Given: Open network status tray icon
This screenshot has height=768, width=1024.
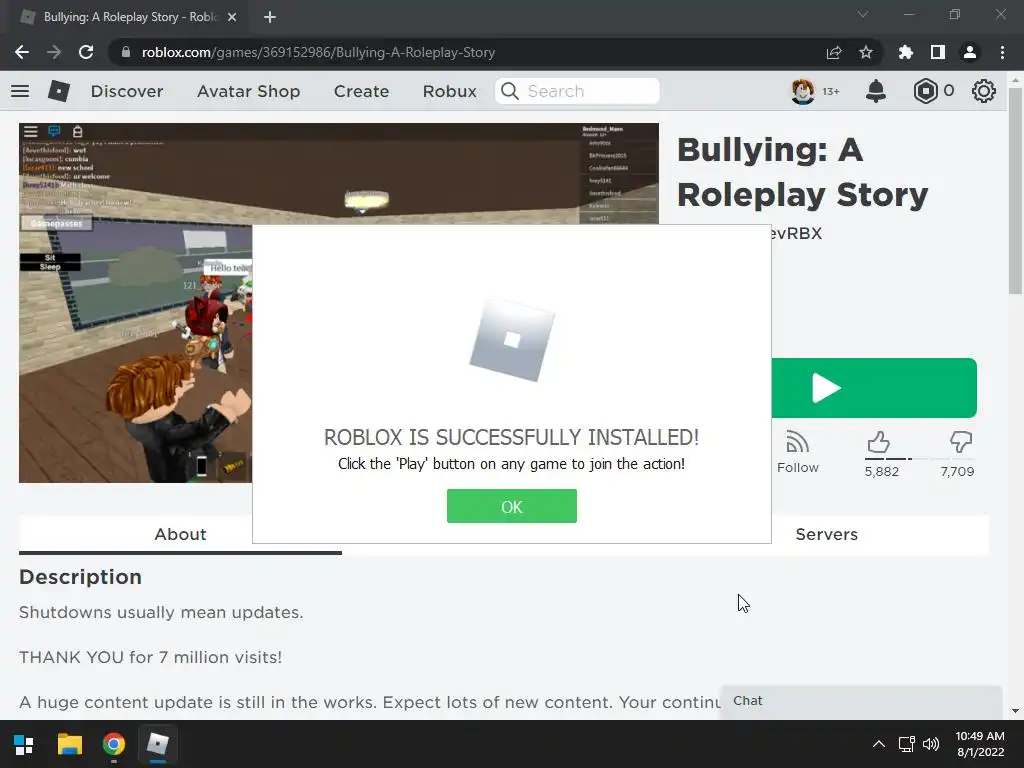Looking at the screenshot, I should coord(906,744).
